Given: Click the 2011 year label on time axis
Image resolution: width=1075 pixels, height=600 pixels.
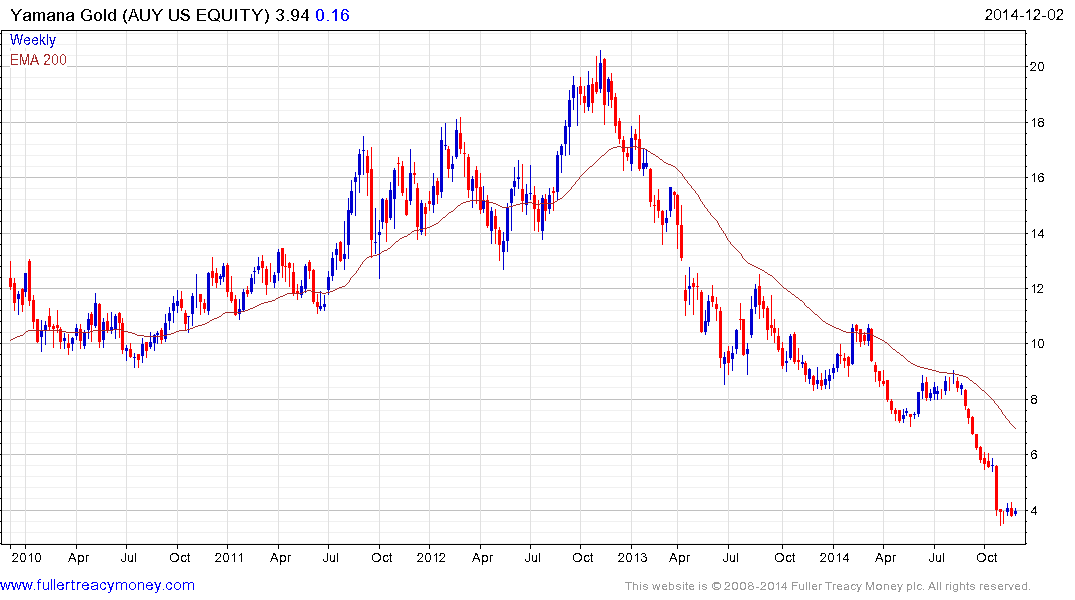Looking at the screenshot, I should click(x=229, y=557).
